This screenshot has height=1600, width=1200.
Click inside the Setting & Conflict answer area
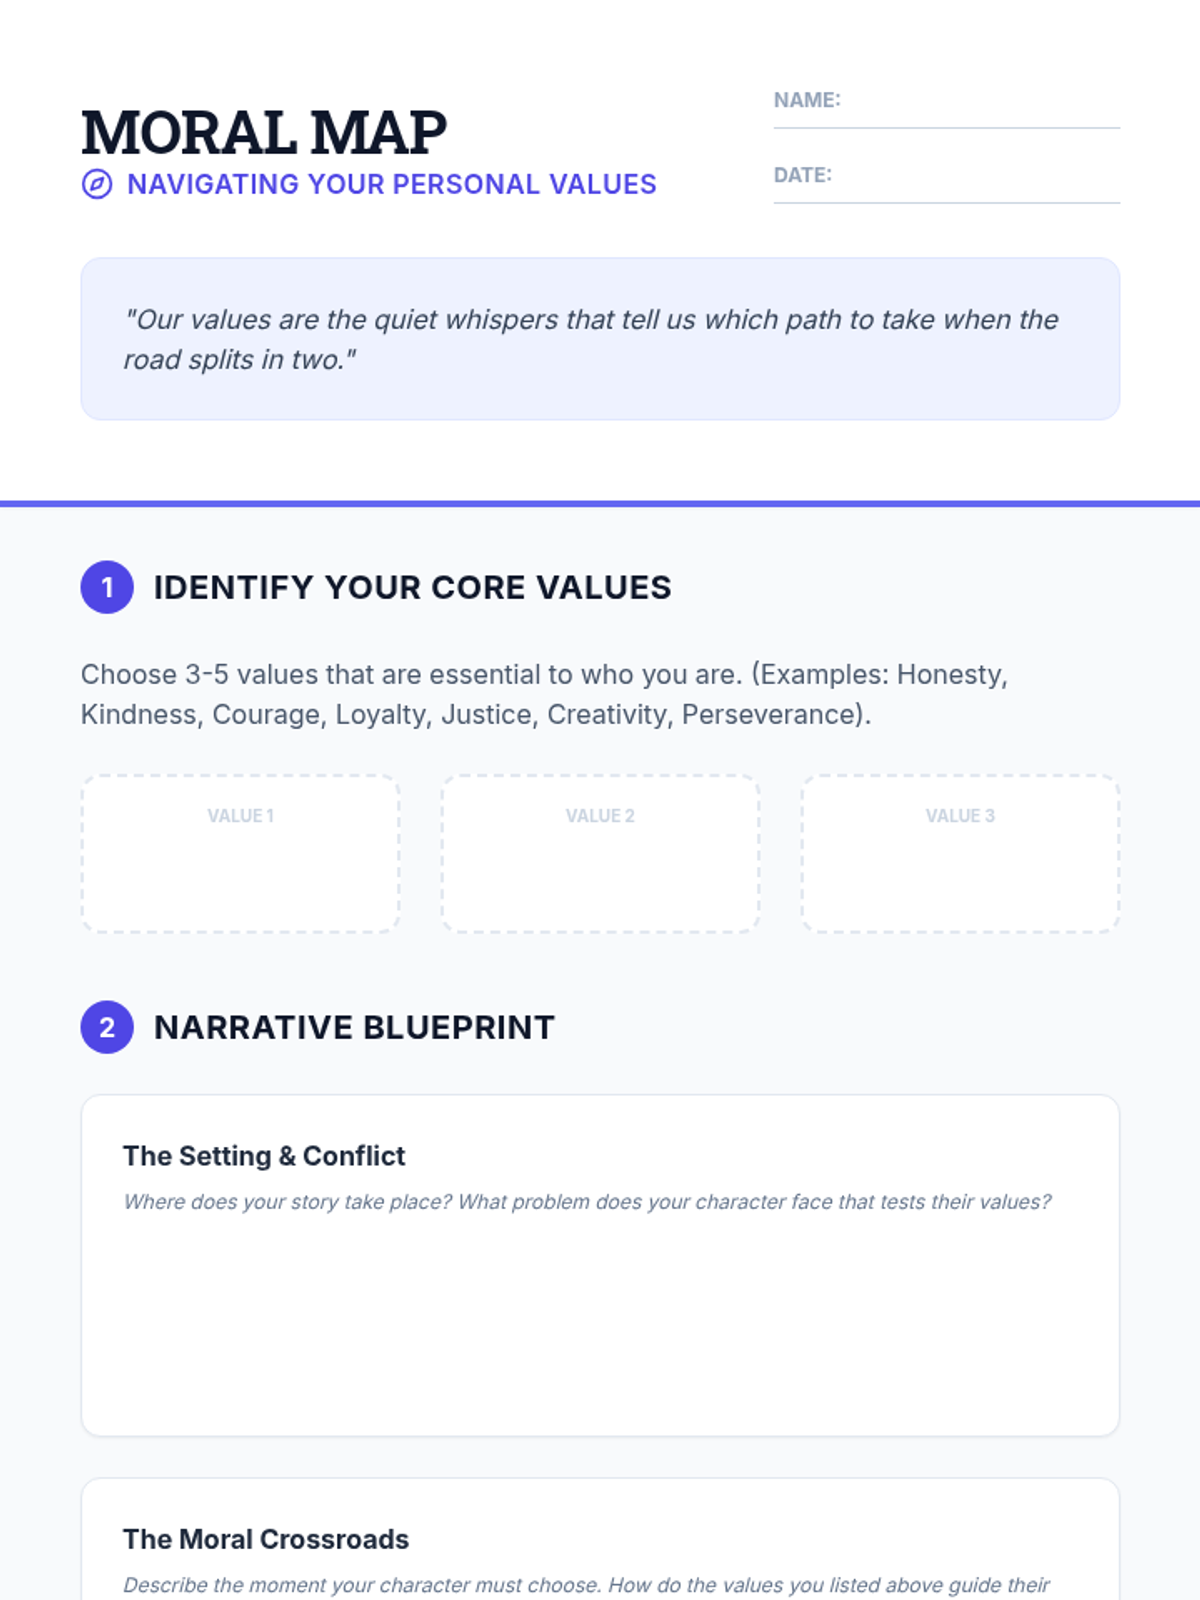tap(600, 1320)
